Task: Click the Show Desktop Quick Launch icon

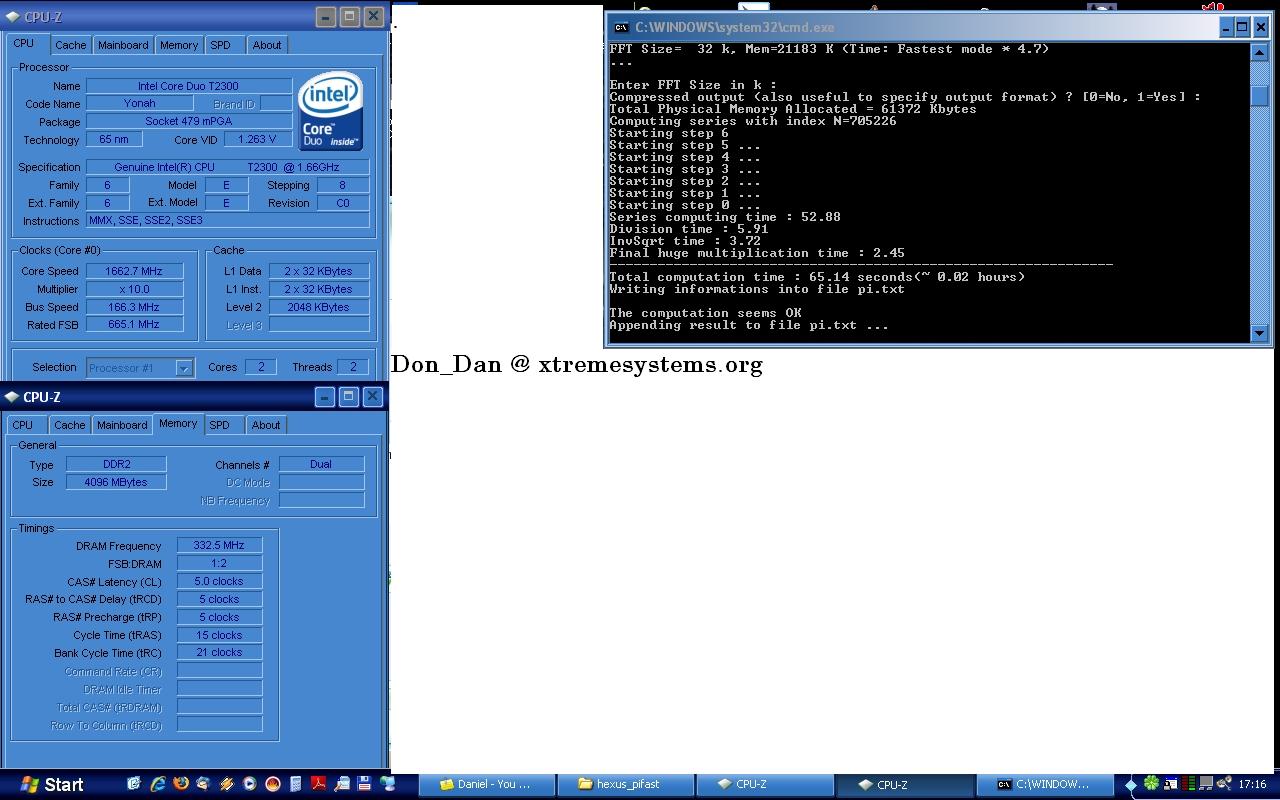Action: pos(134,784)
